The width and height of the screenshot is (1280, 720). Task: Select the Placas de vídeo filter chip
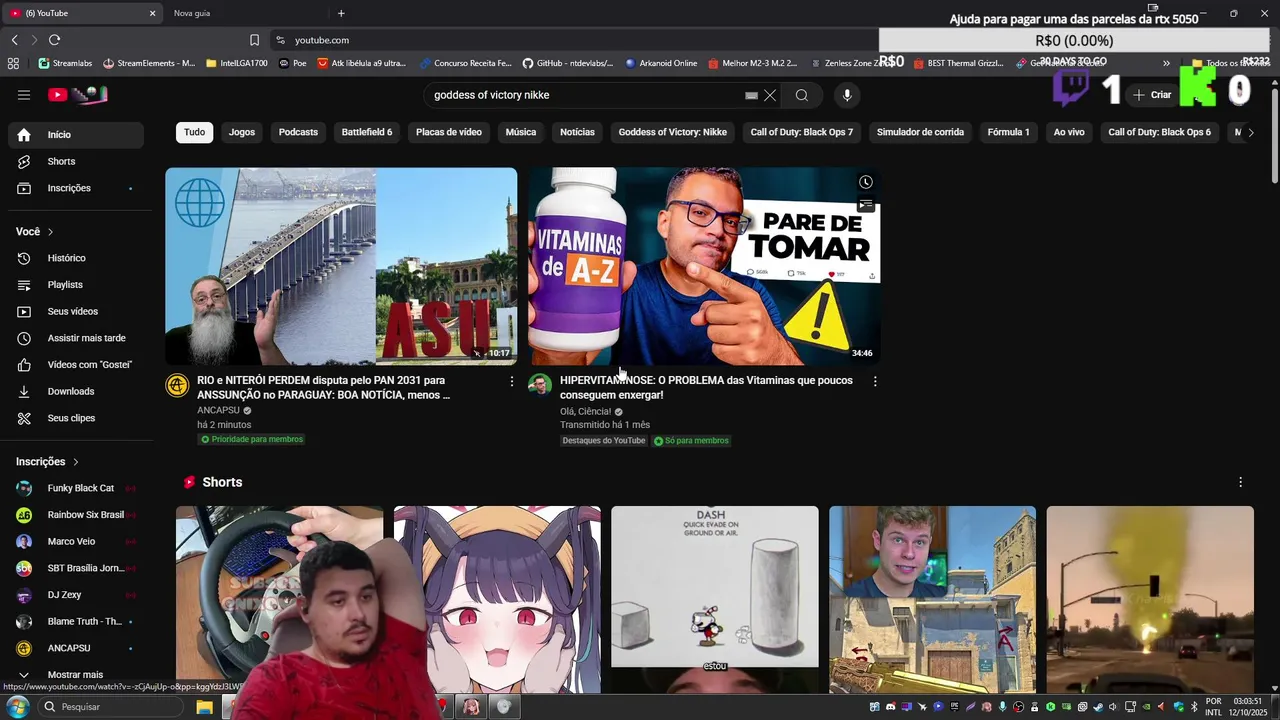pos(449,132)
